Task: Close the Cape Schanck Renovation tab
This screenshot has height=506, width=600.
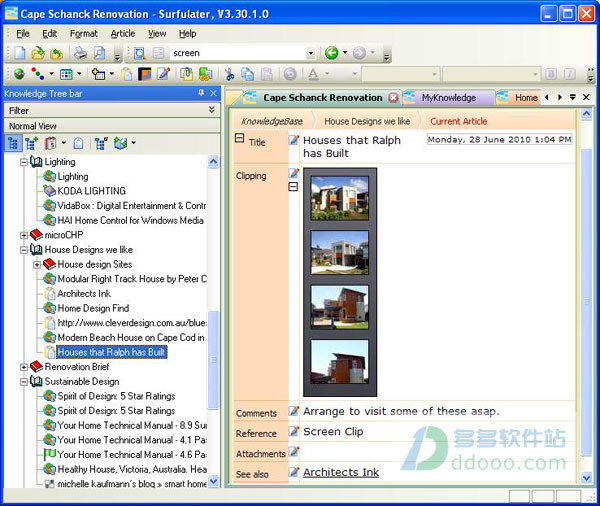Action: tap(393, 98)
